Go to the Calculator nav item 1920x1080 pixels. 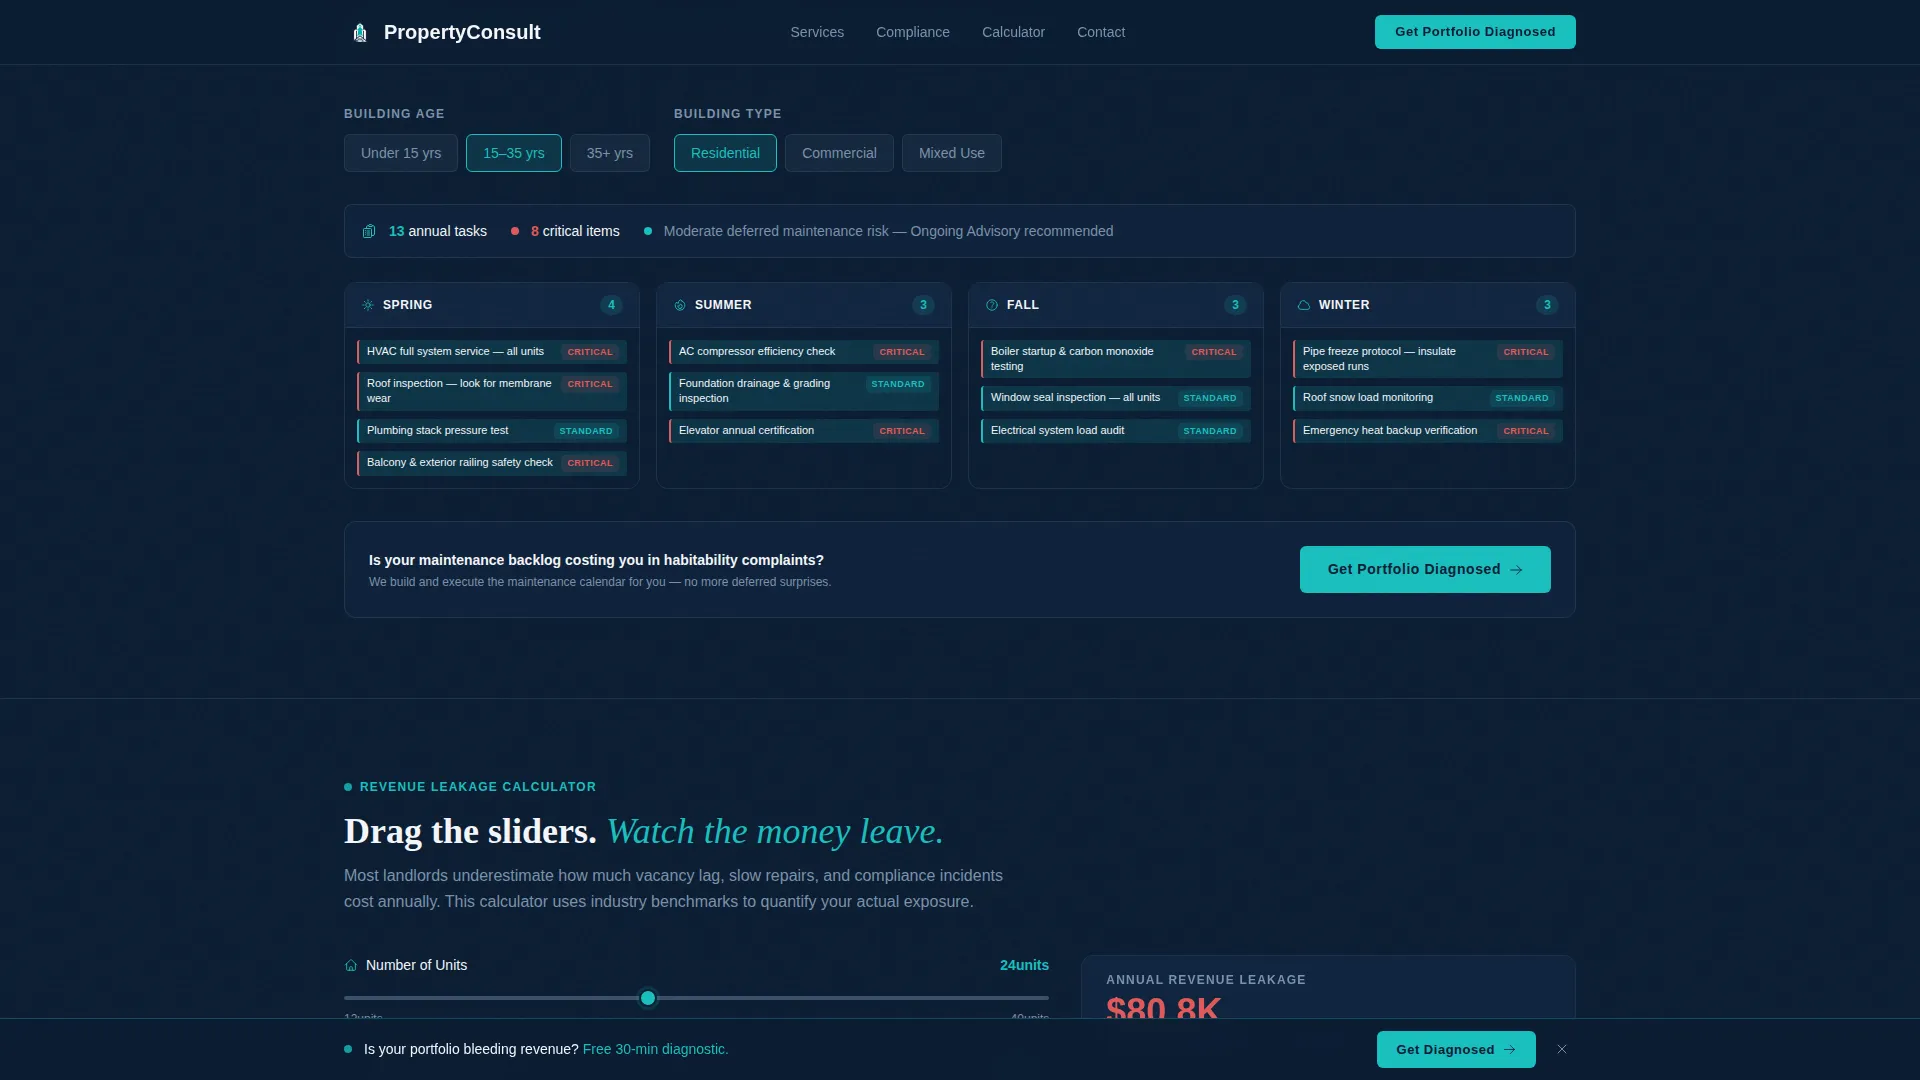coord(1013,32)
